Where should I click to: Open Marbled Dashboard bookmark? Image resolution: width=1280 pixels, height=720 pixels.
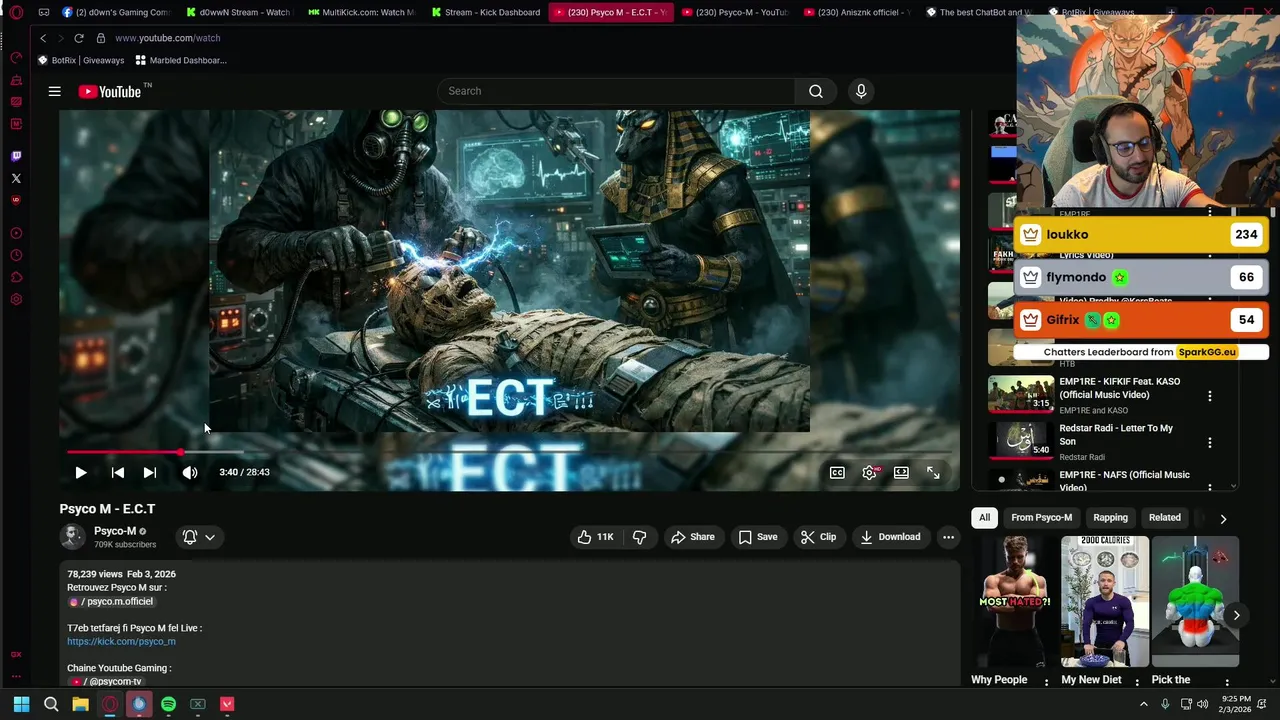[x=181, y=60]
